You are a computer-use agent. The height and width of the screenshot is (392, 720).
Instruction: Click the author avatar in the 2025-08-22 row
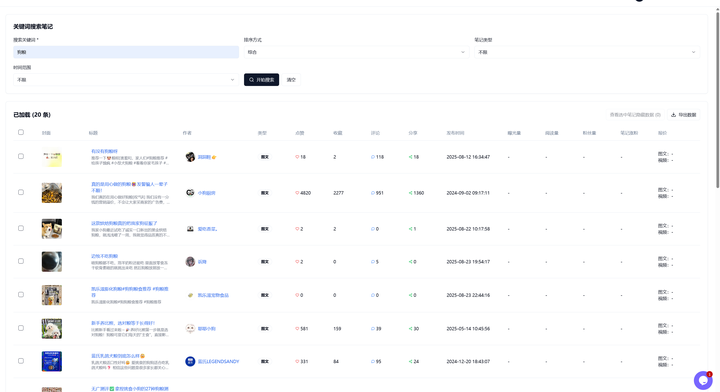point(190,229)
